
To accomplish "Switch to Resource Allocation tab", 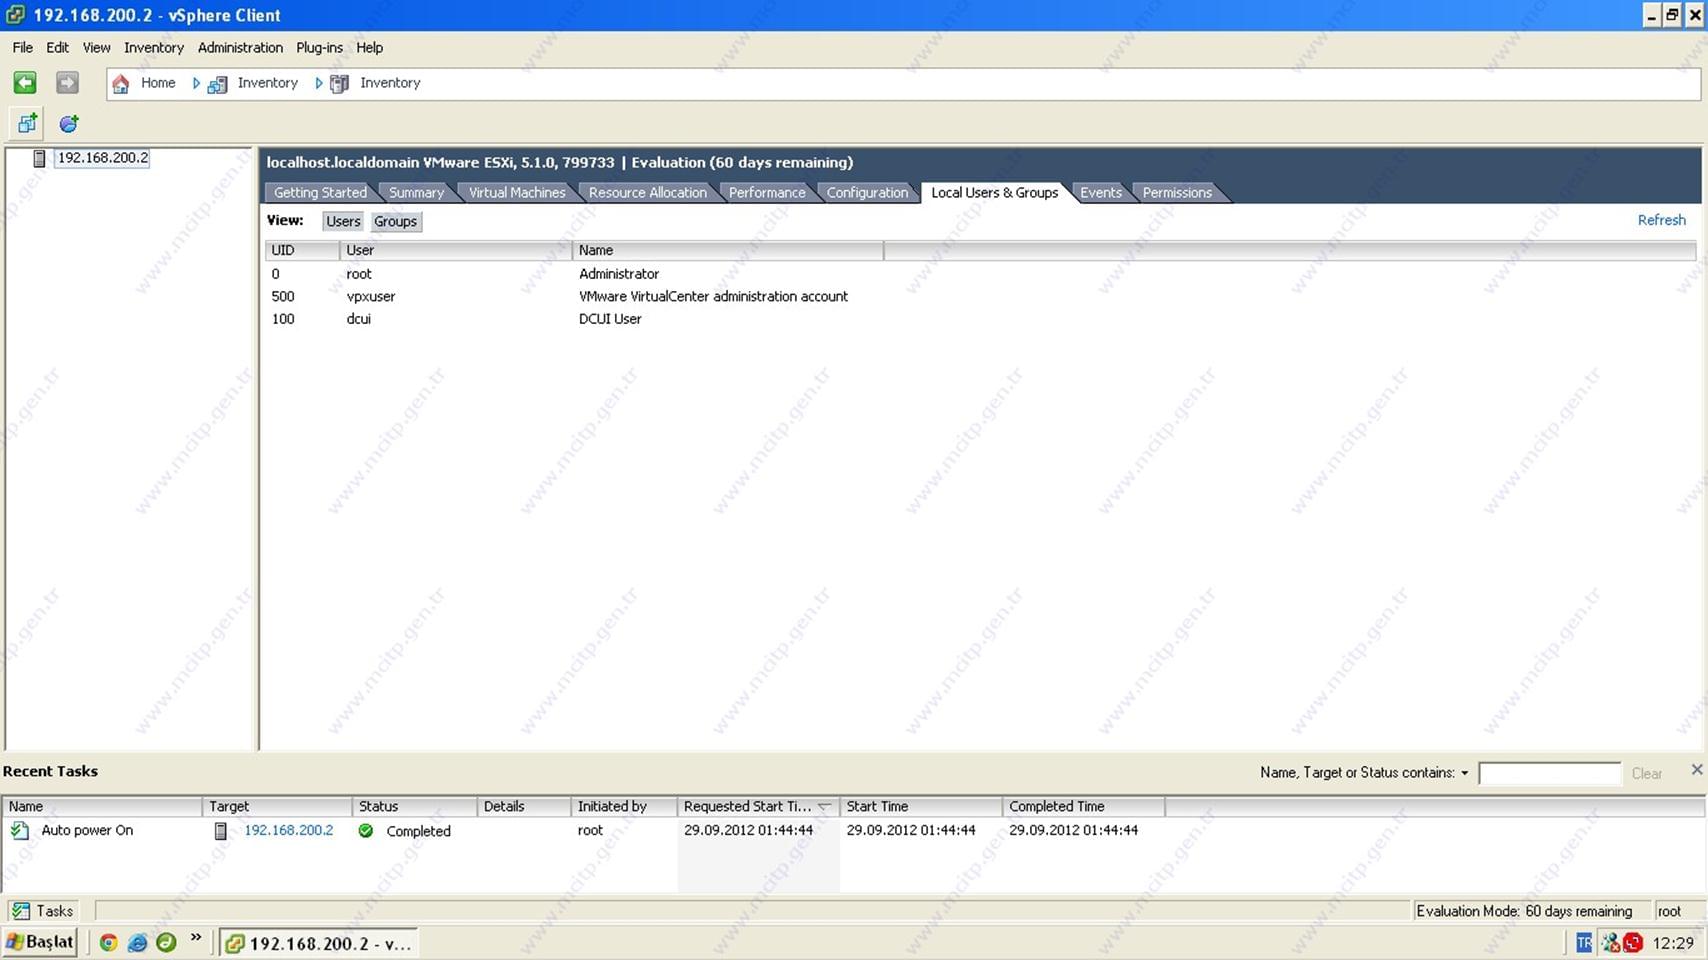I will [x=648, y=193].
